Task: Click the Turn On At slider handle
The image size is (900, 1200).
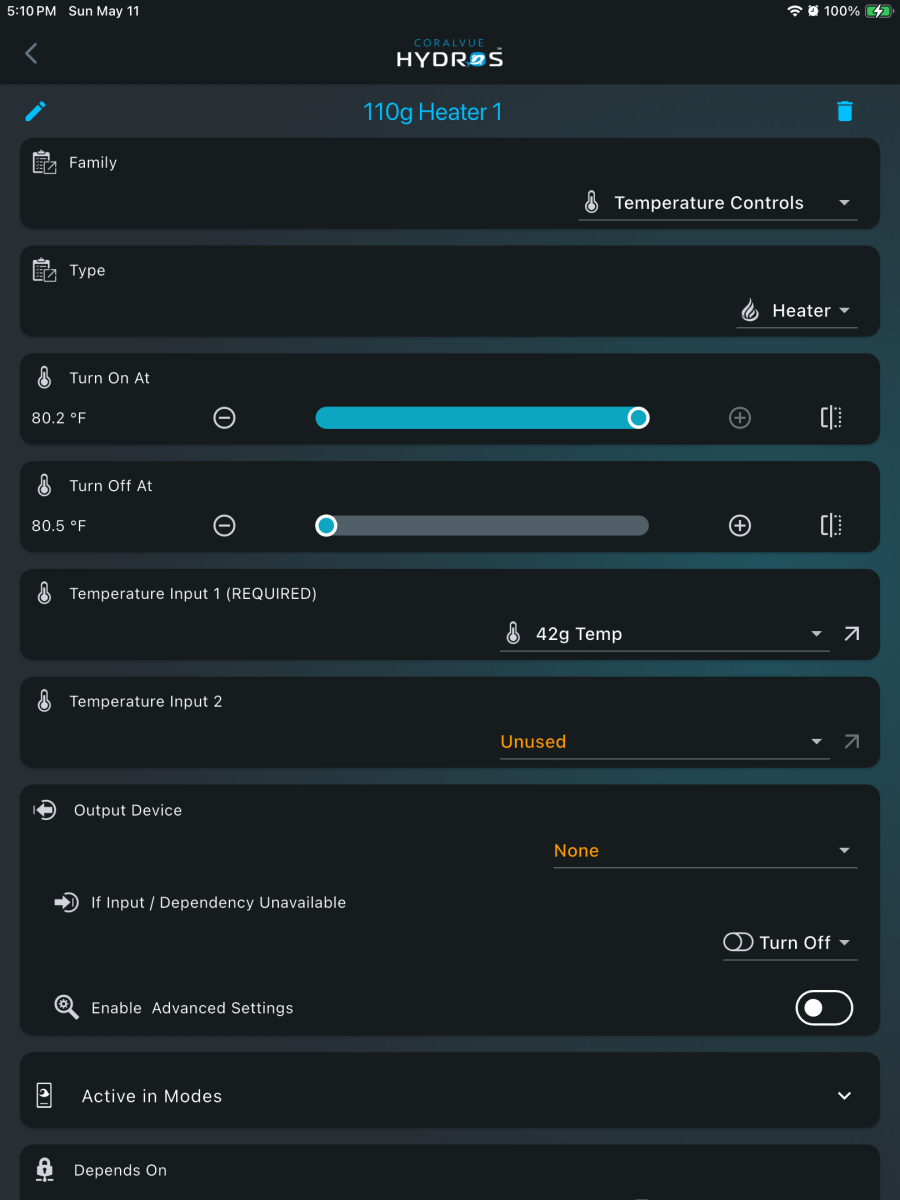Action: pyautogui.click(x=638, y=418)
